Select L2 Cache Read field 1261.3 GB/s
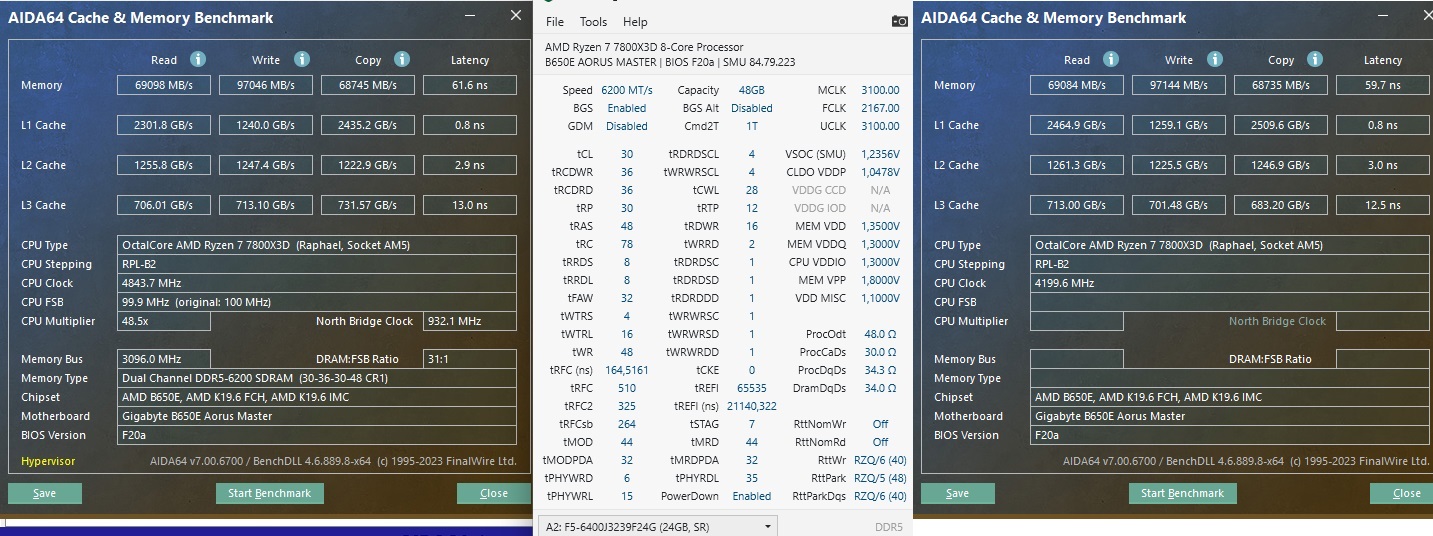 1077,165
